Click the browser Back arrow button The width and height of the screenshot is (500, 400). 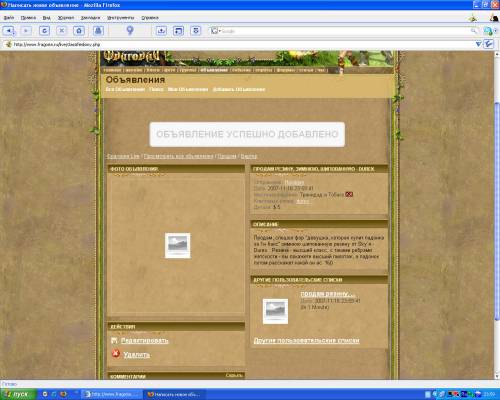[7, 31]
